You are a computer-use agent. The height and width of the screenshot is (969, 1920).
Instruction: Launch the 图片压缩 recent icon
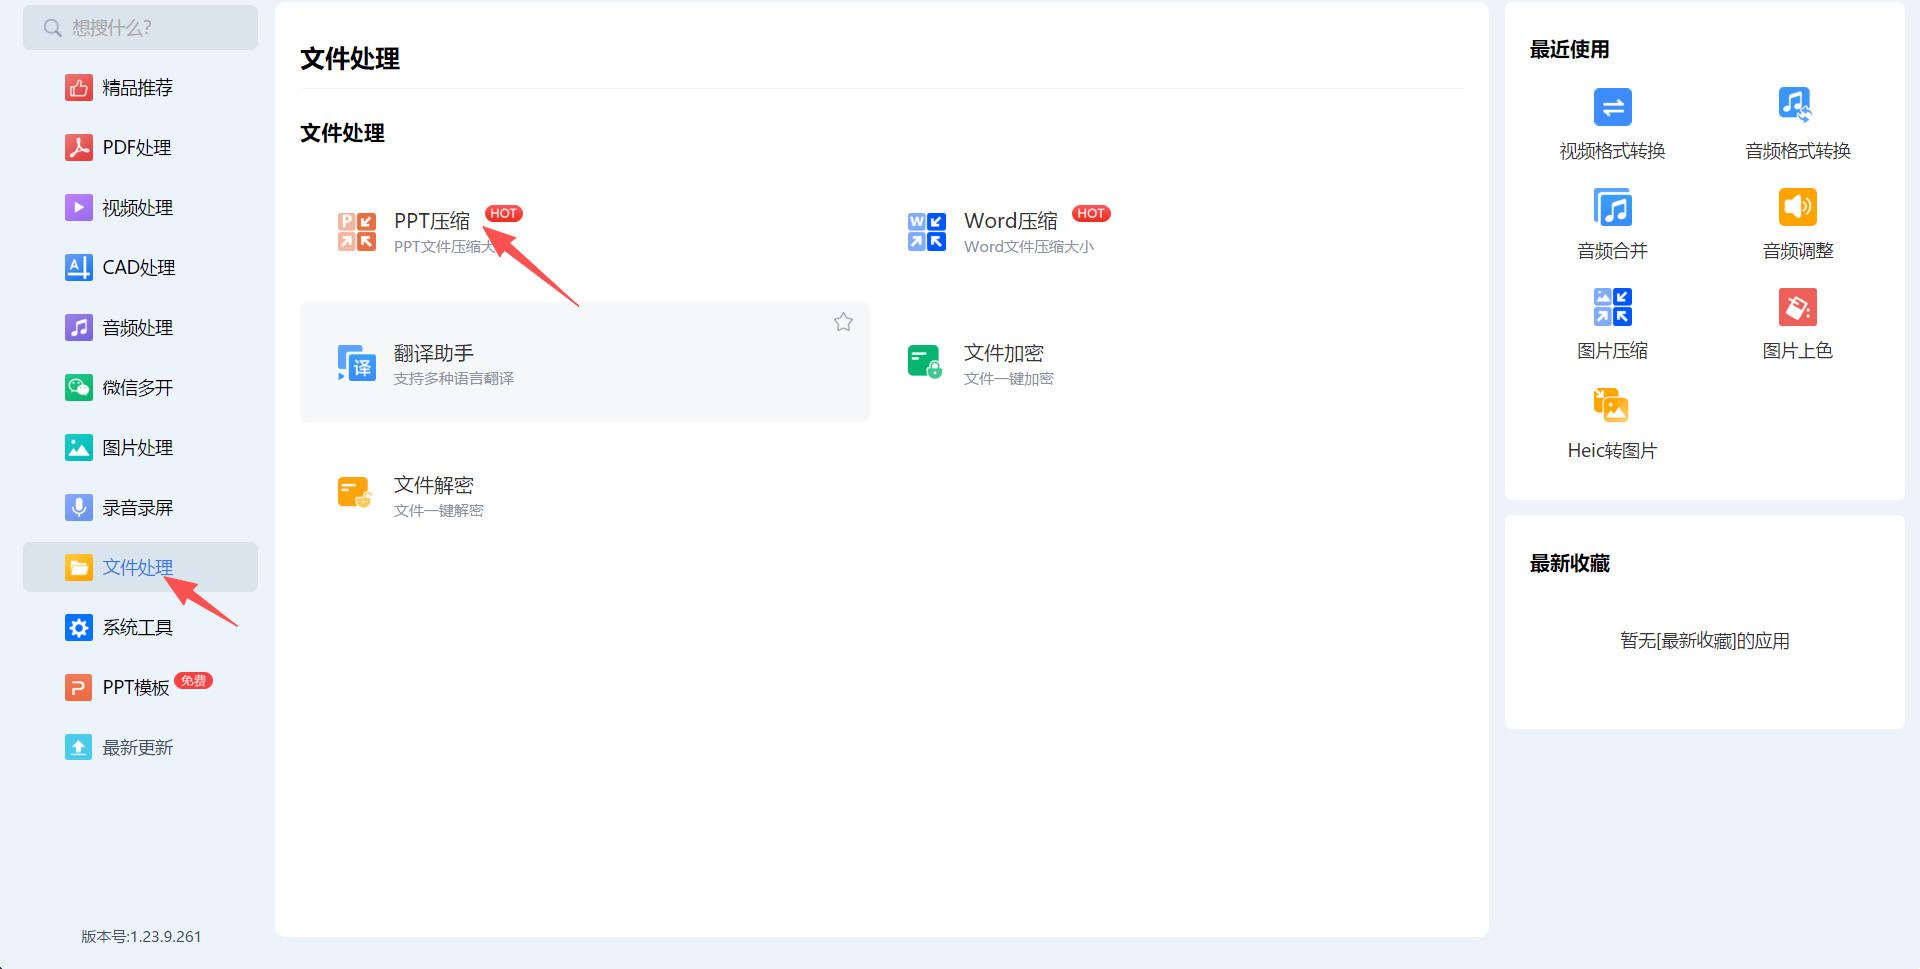coord(1612,307)
